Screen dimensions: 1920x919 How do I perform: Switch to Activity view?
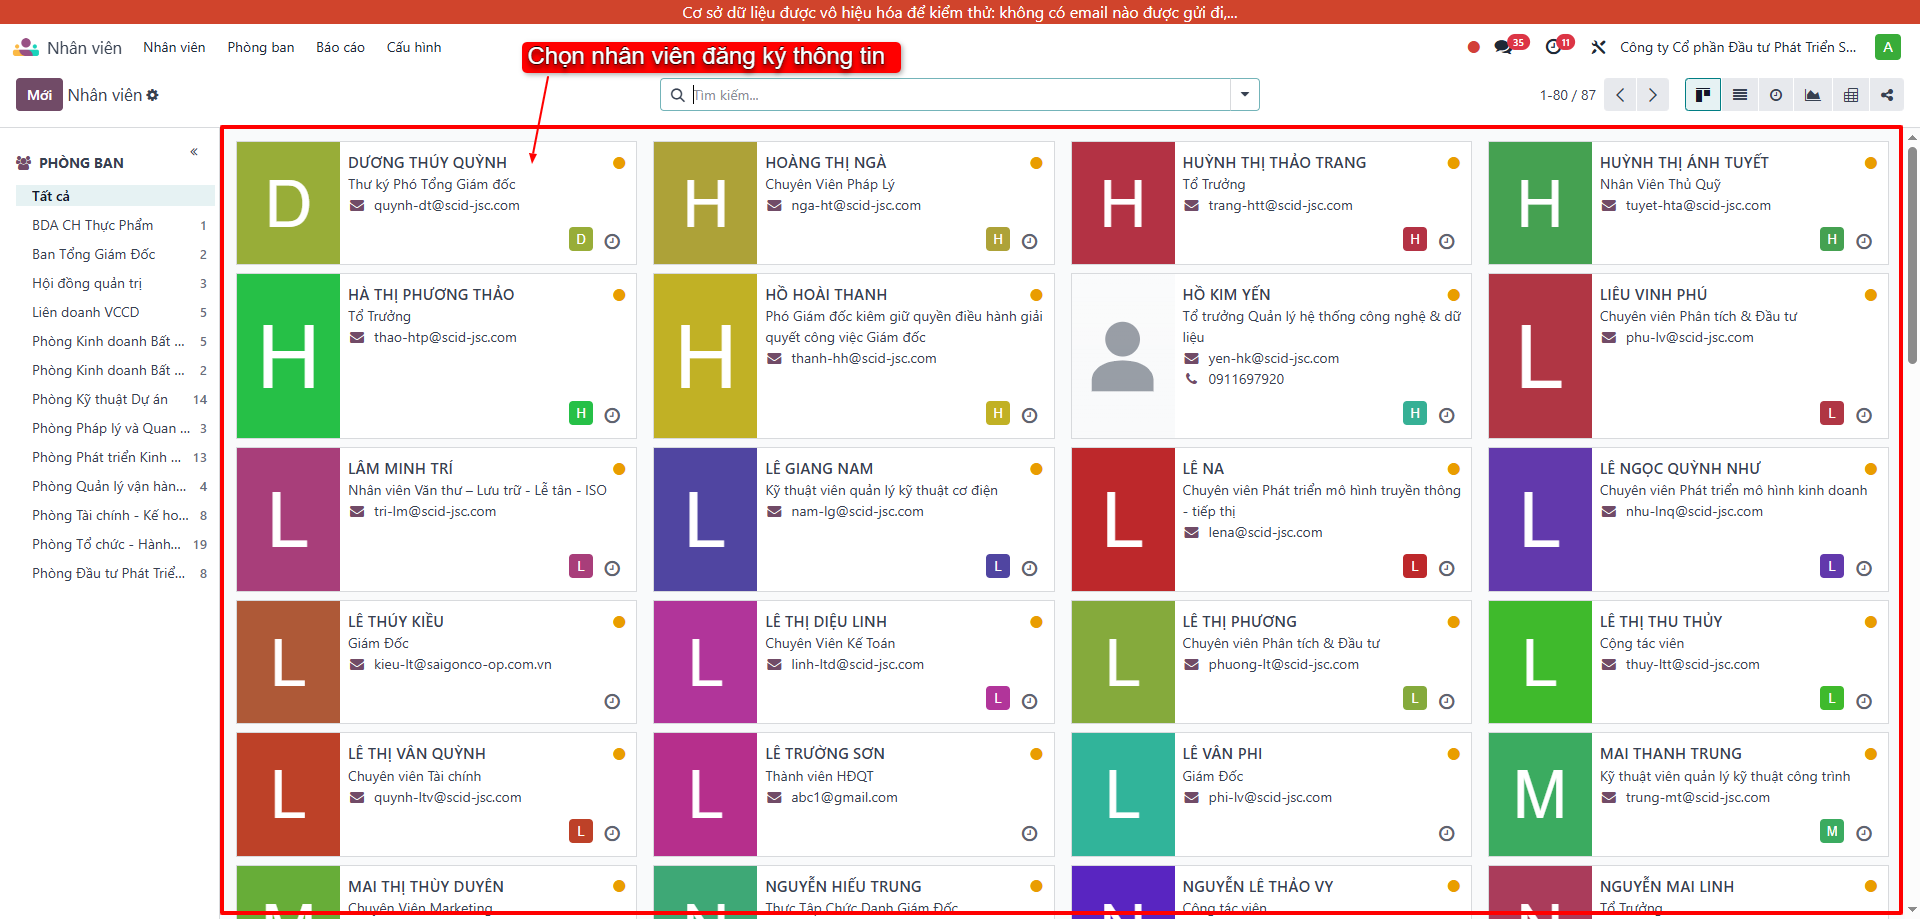point(1776,95)
